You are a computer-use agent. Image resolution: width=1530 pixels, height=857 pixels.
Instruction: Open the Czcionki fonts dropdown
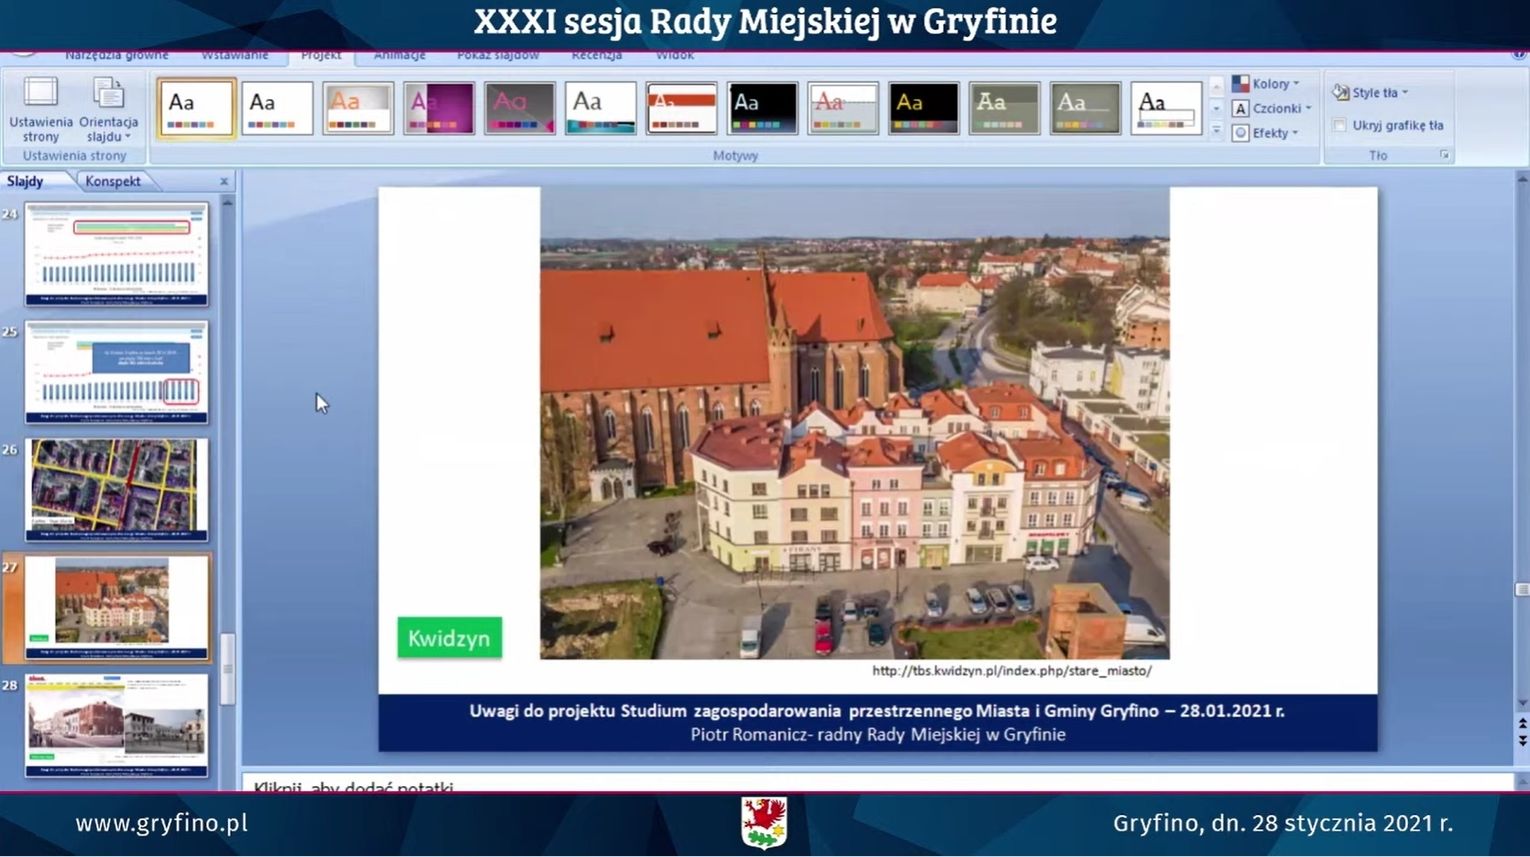pos(1272,108)
